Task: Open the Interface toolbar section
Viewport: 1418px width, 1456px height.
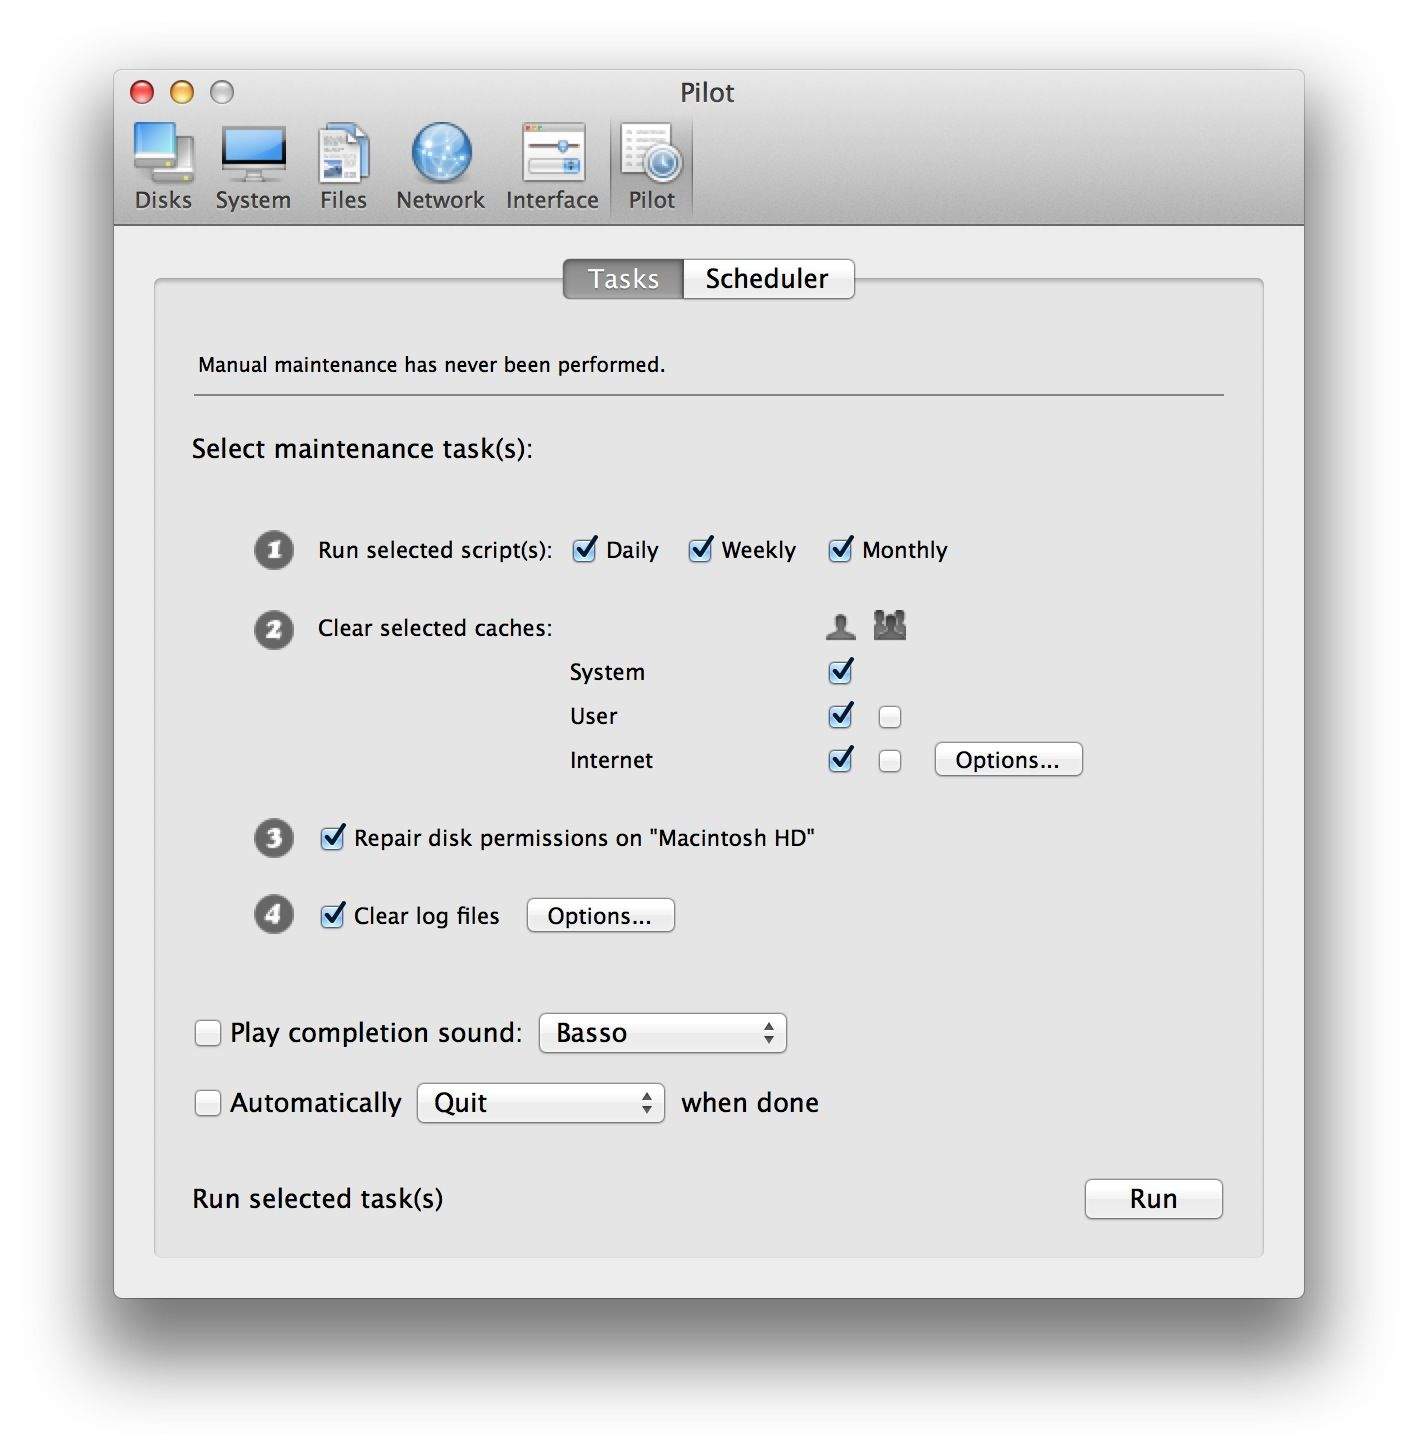Action: pyautogui.click(x=552, y=167)
